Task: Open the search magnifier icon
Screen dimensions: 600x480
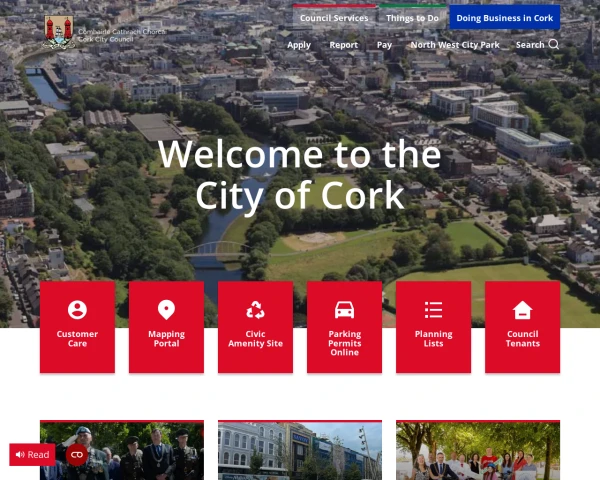Action: click(554, 44)
